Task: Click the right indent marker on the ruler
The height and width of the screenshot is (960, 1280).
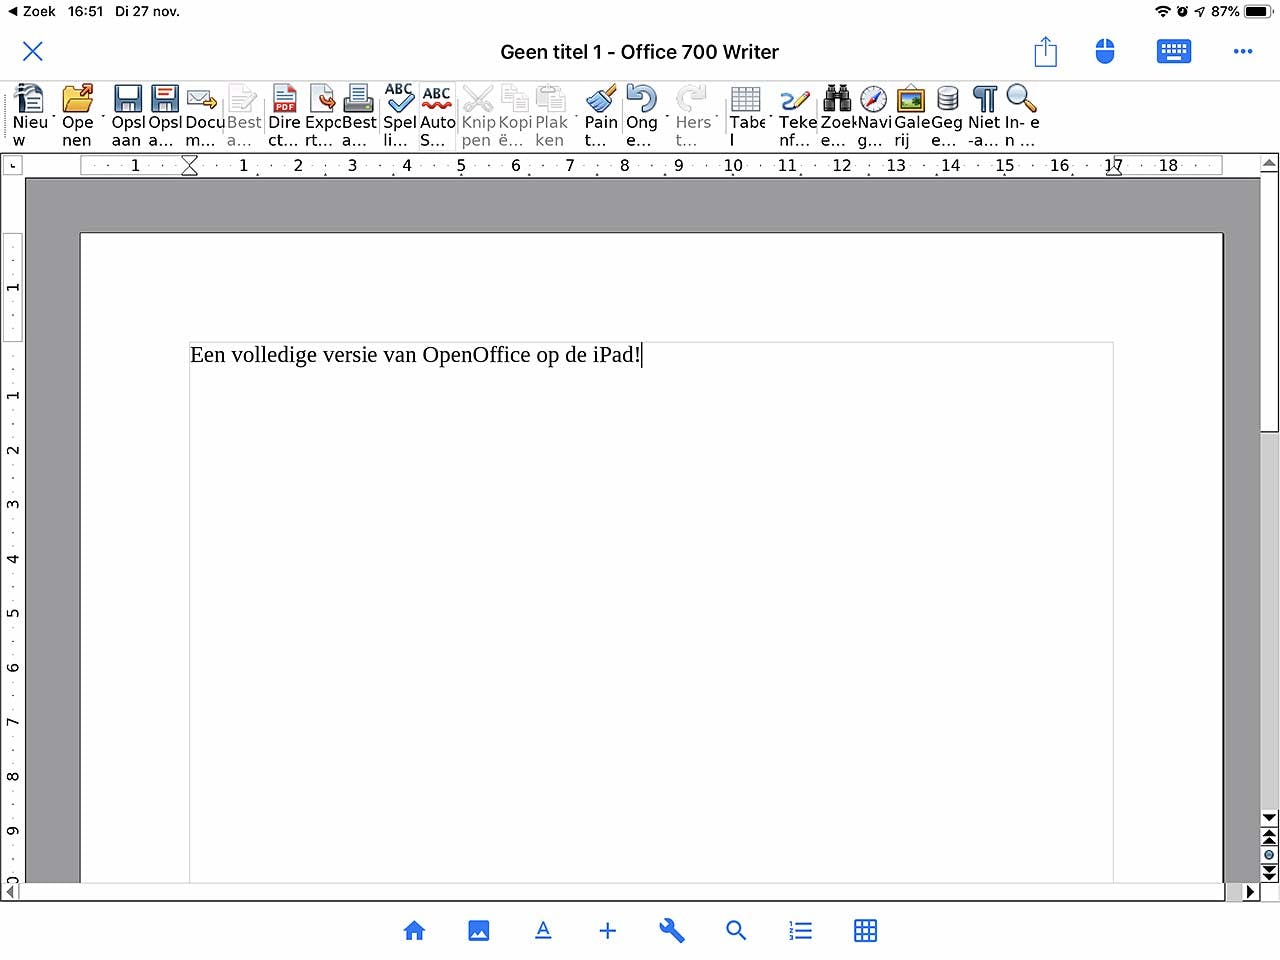Action: 1113,168
